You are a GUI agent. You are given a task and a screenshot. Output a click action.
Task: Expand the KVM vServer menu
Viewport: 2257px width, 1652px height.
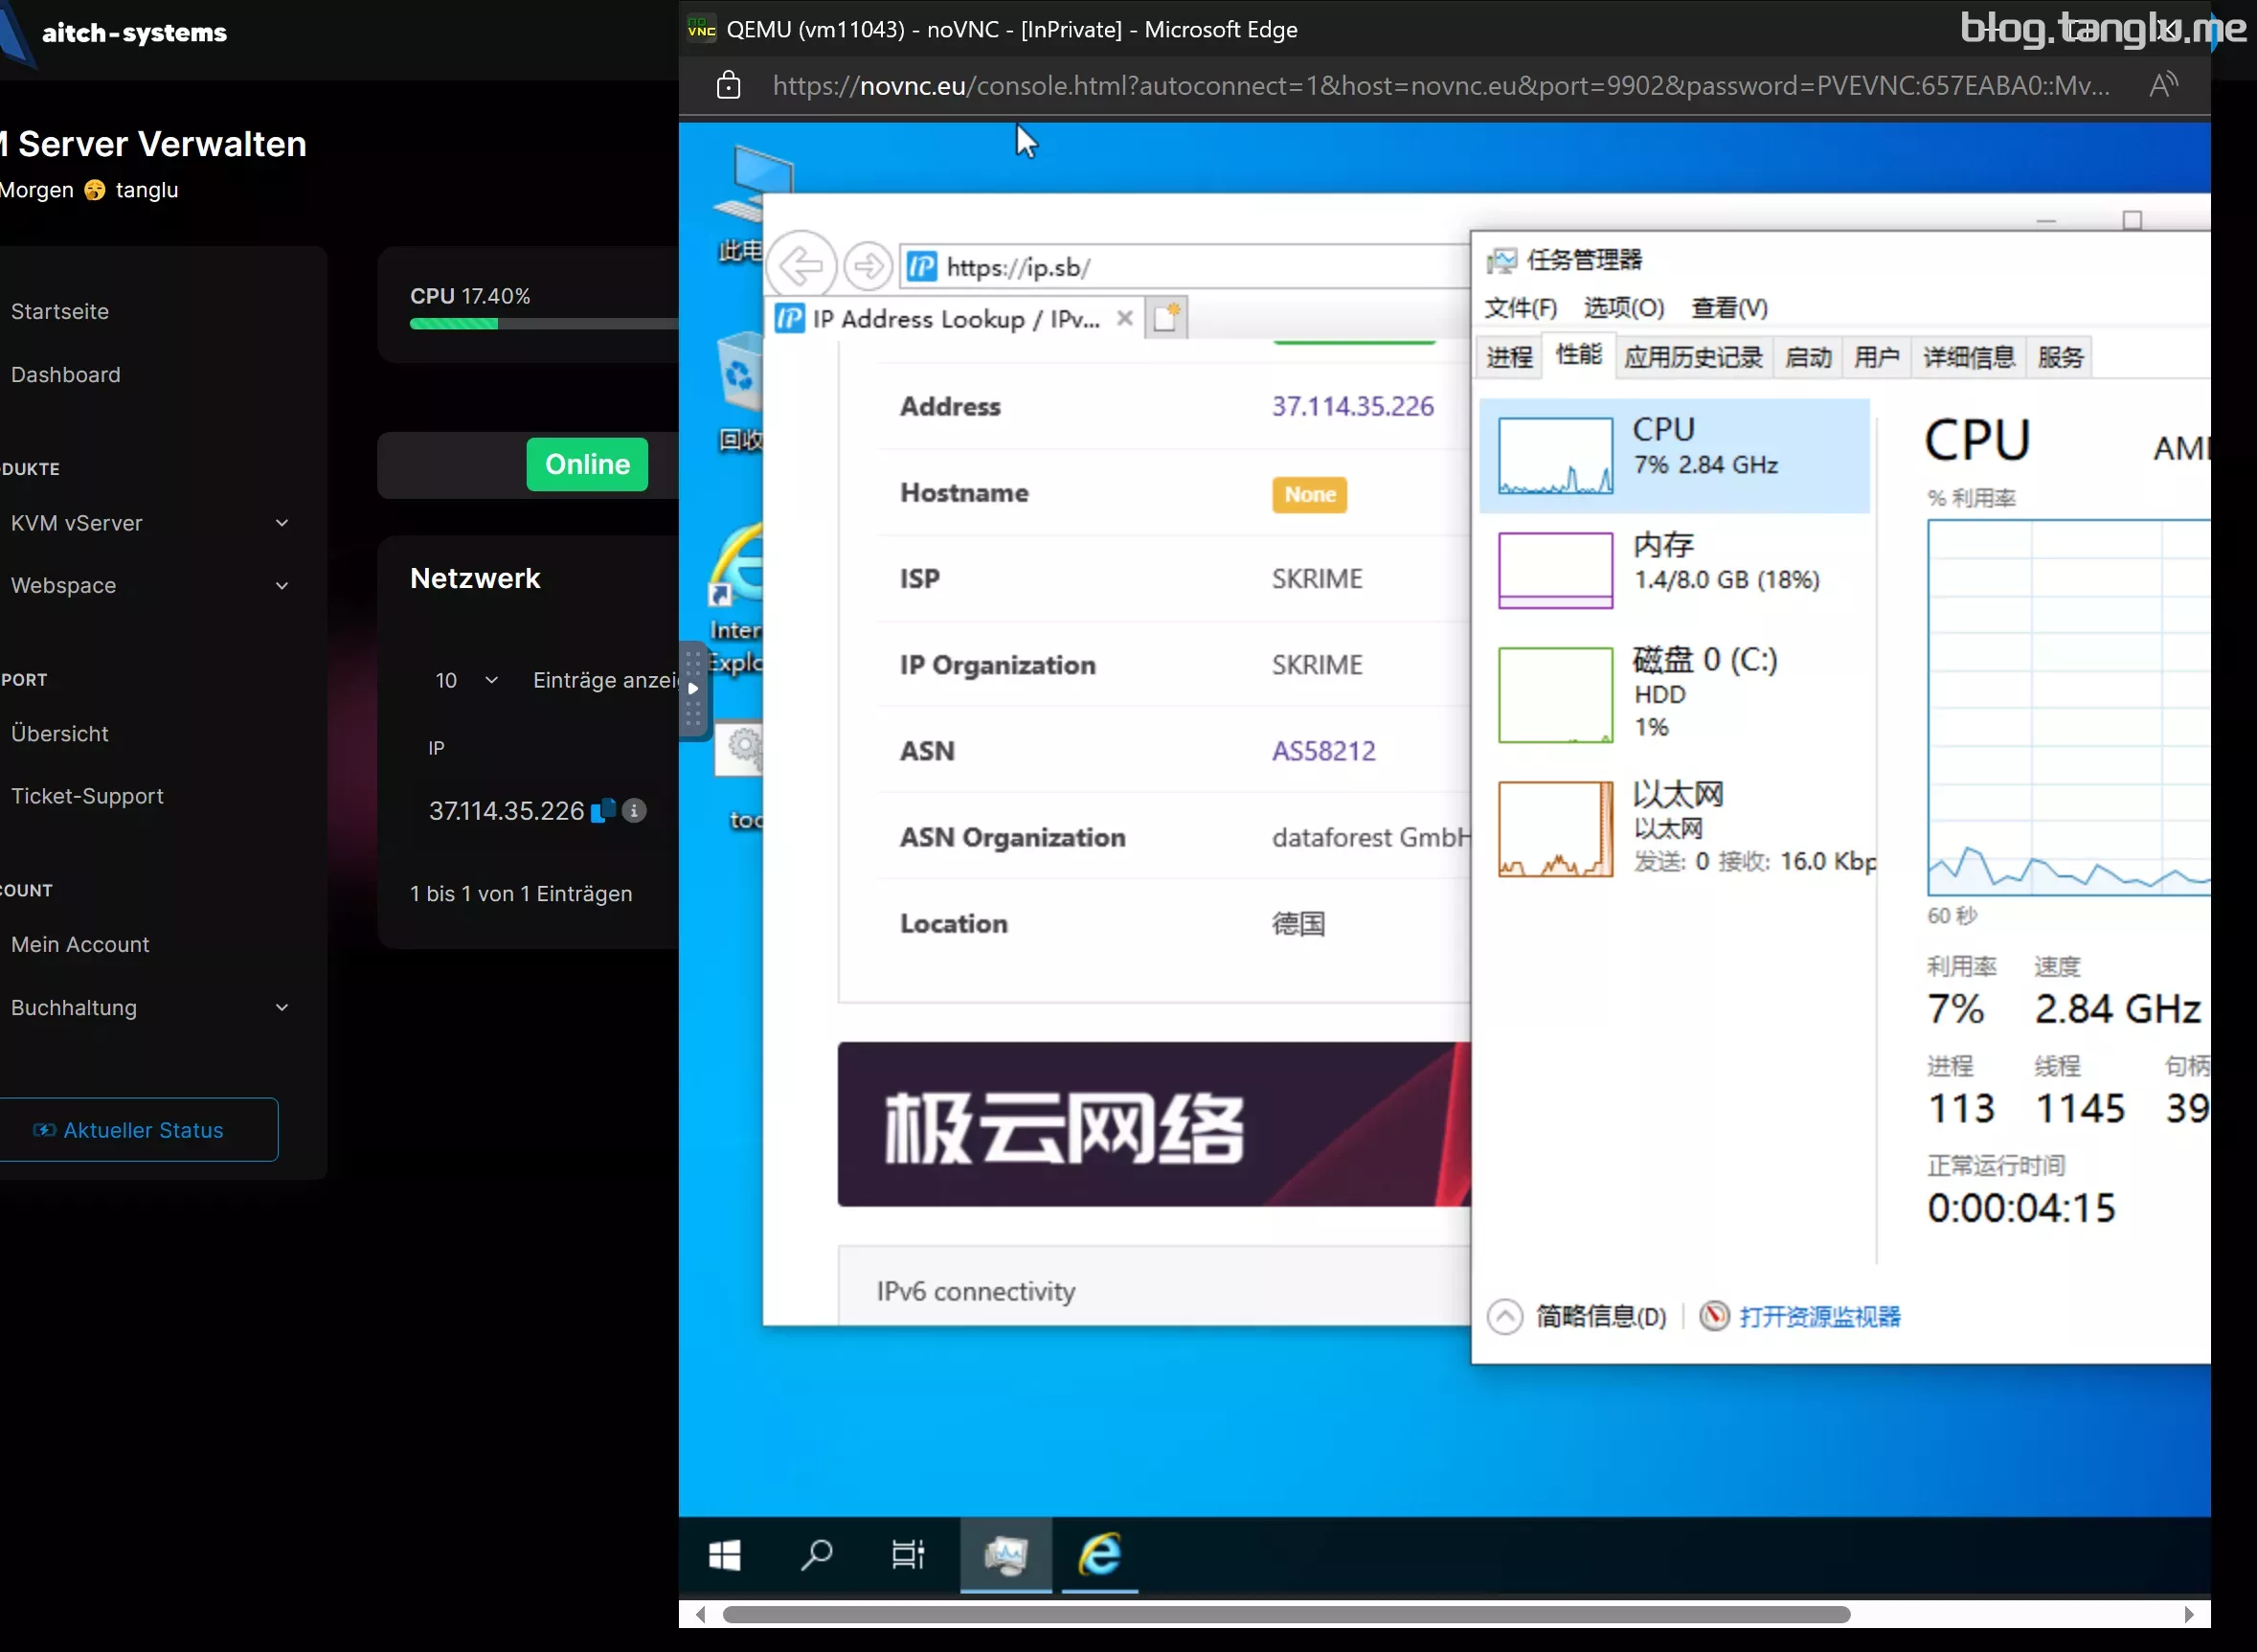[x=150, y=523]
